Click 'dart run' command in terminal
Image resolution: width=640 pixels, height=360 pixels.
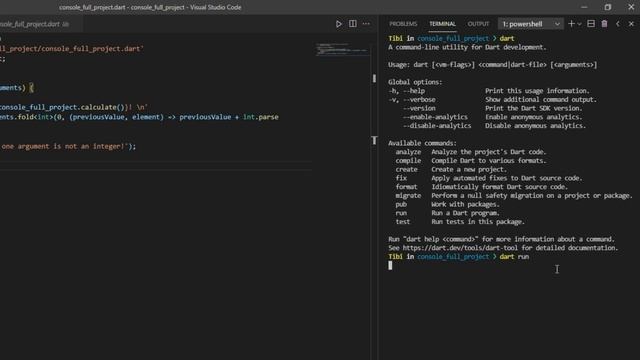[x=514, y=257]
